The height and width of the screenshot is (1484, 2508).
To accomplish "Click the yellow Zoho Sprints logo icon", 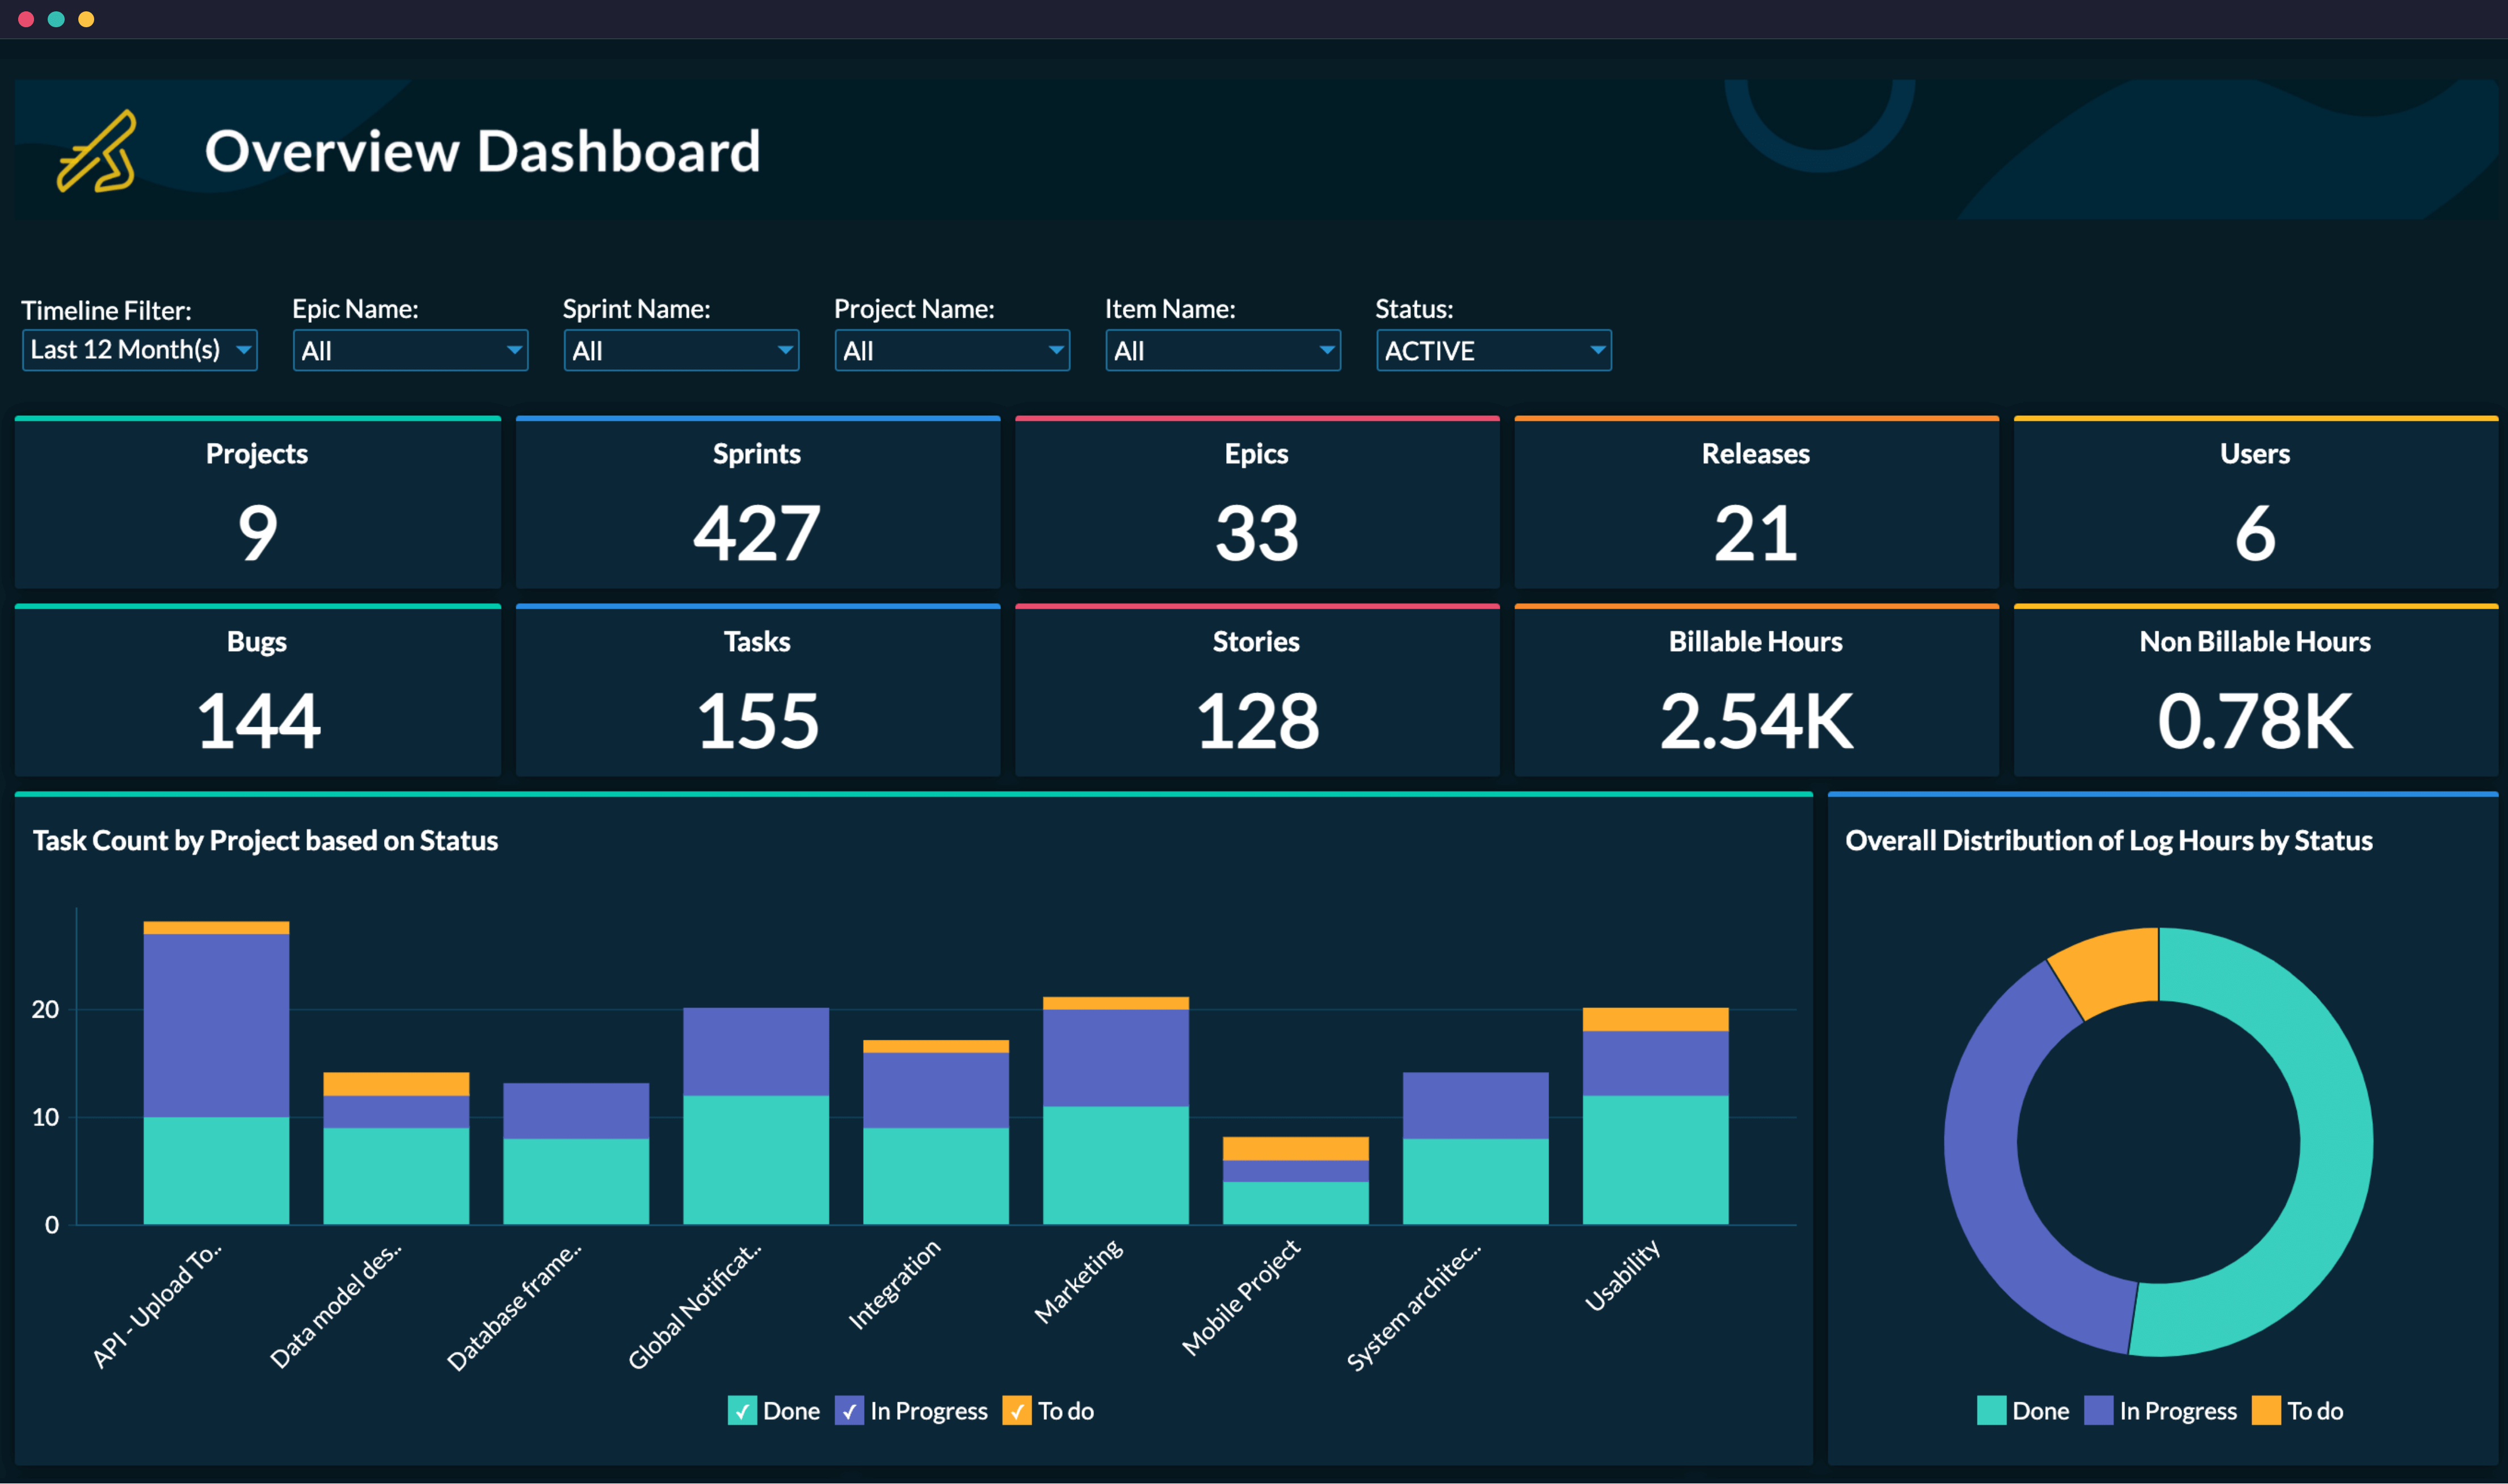I will (x=97, y=151).
